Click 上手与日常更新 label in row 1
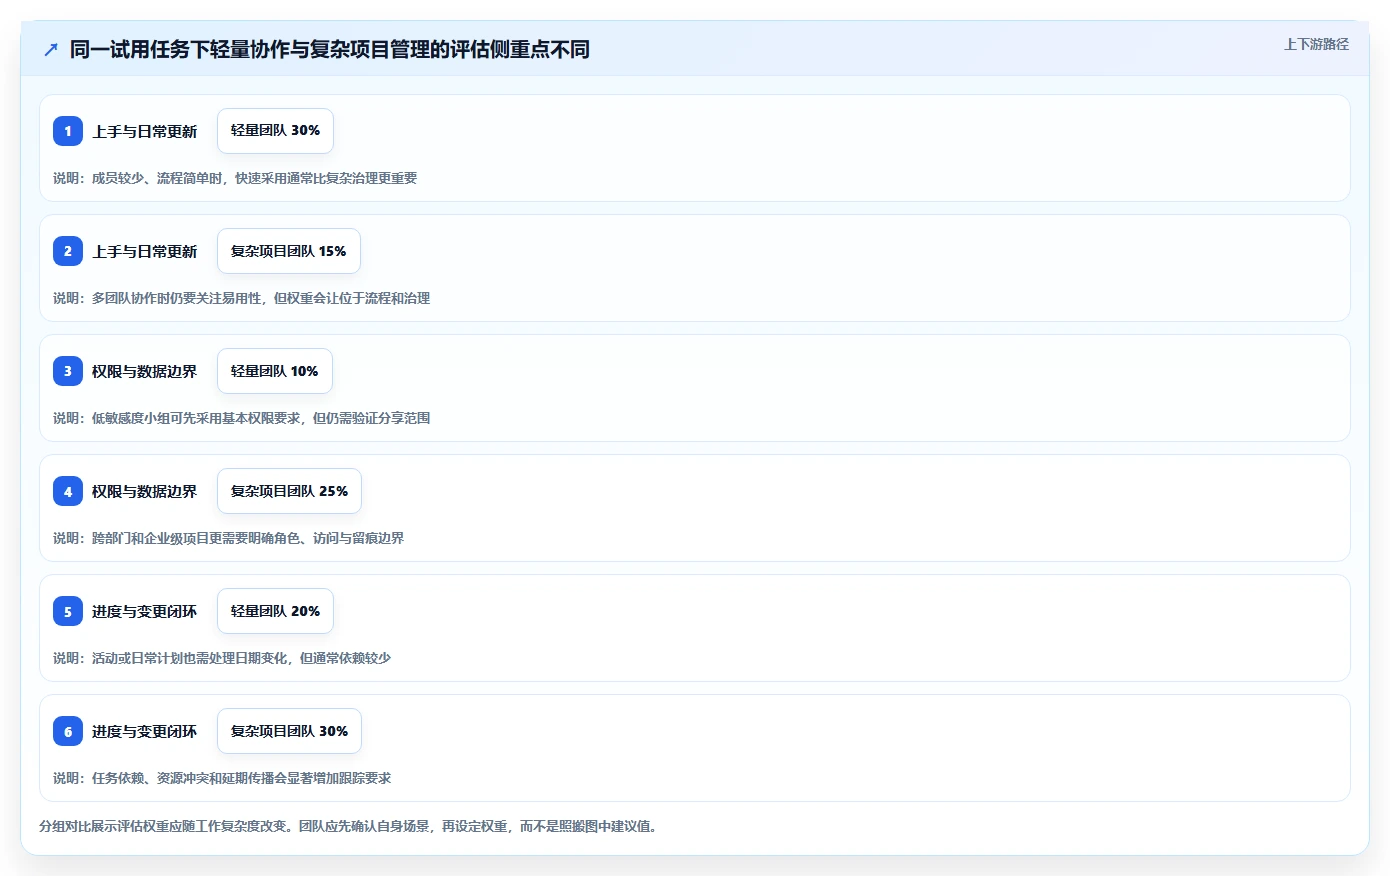Screen dimensions: 1390x876 (145, 131)
